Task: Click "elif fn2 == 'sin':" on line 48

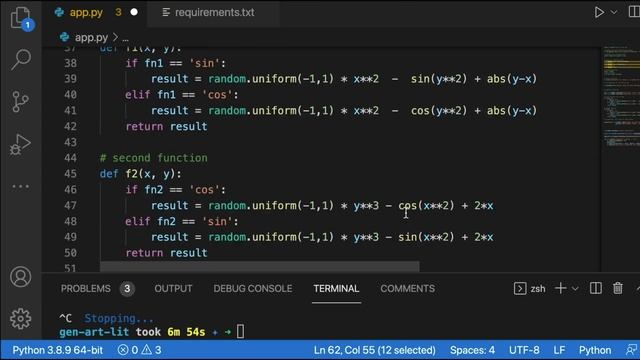Action: pyautogui.click(x=182, y=221)
